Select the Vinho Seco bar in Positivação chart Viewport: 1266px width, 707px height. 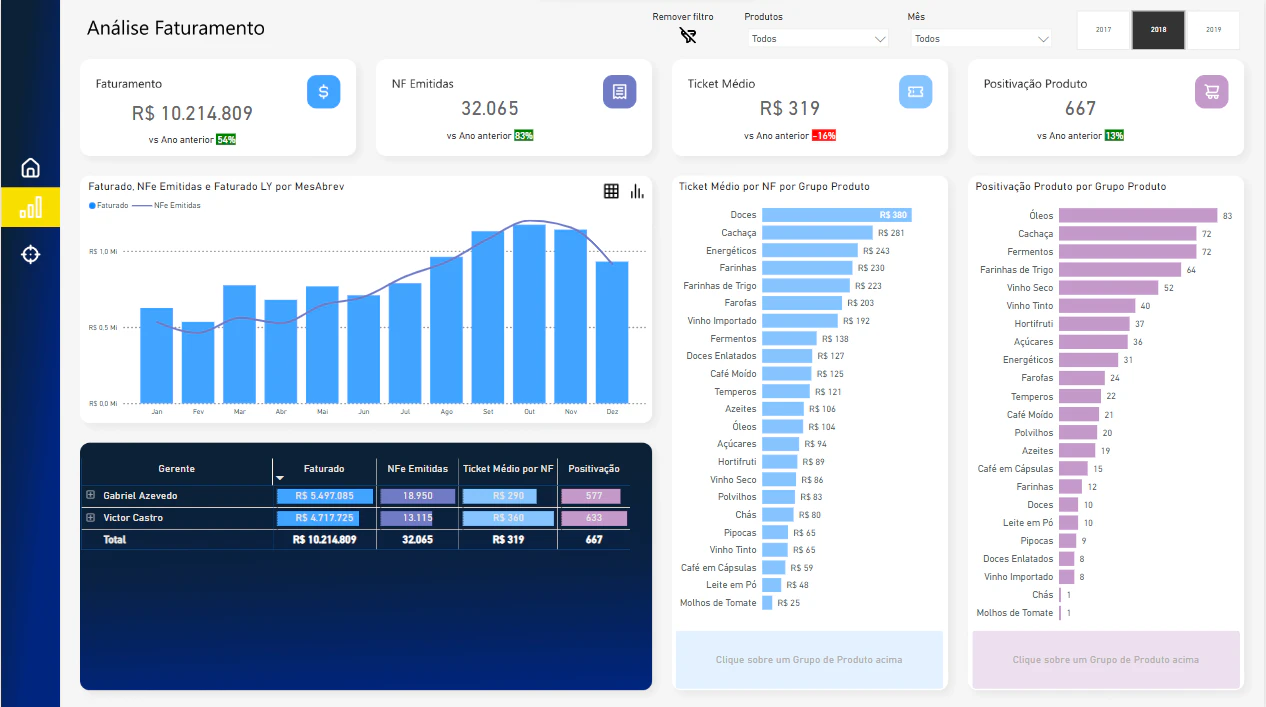[1109, 288]
